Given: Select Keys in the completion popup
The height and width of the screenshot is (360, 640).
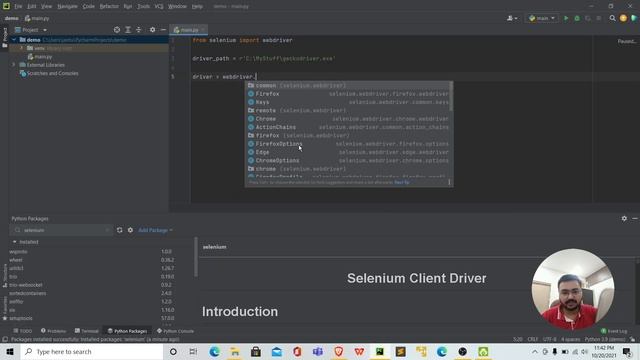Looking at the screenshot, I should tap(349, 102).
